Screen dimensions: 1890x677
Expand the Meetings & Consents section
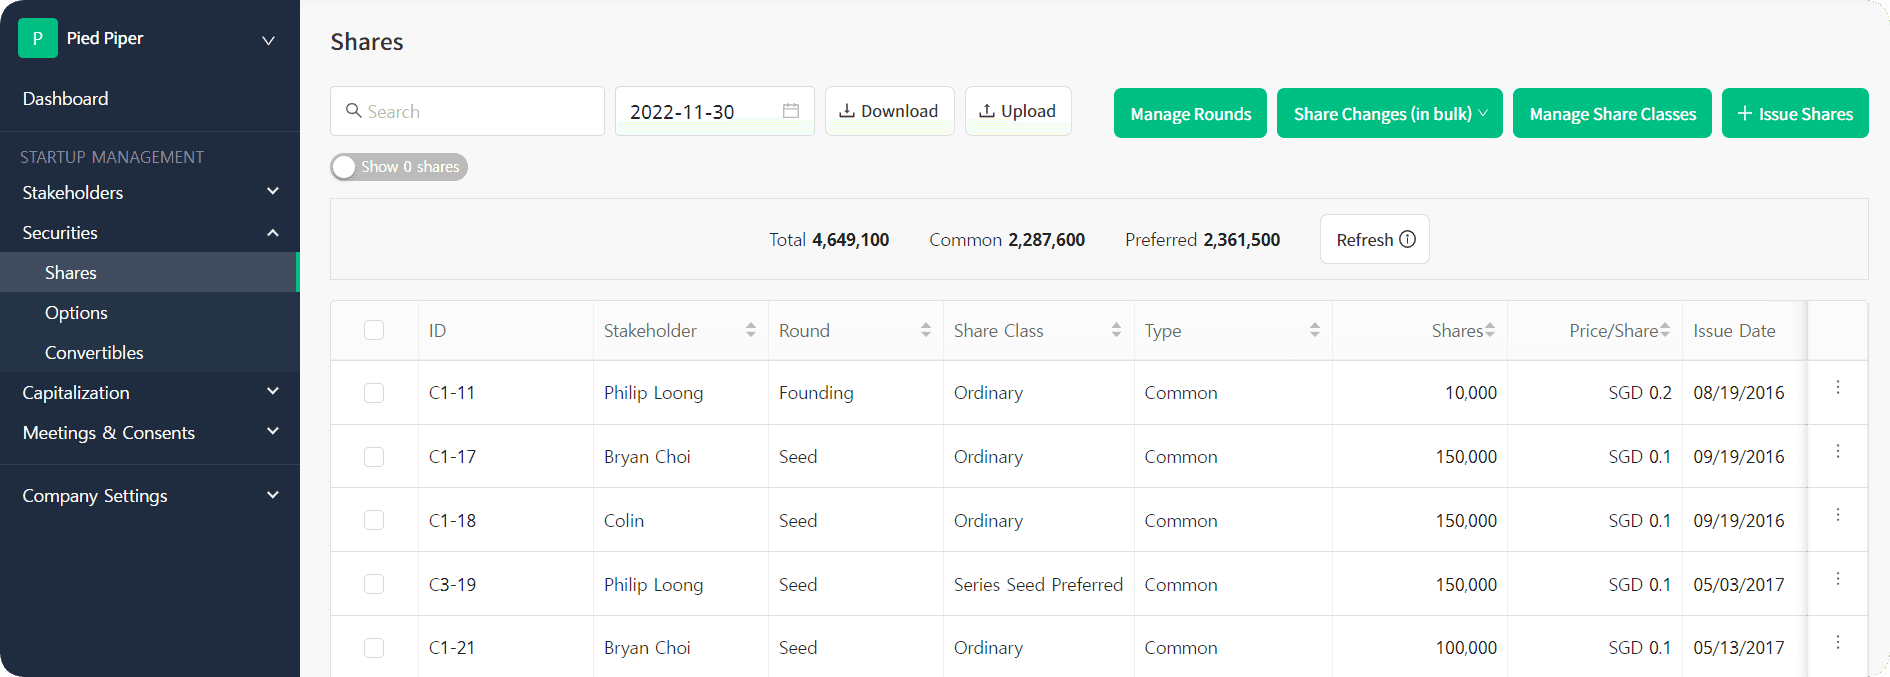pyautogui.click(x=150, y=432)
